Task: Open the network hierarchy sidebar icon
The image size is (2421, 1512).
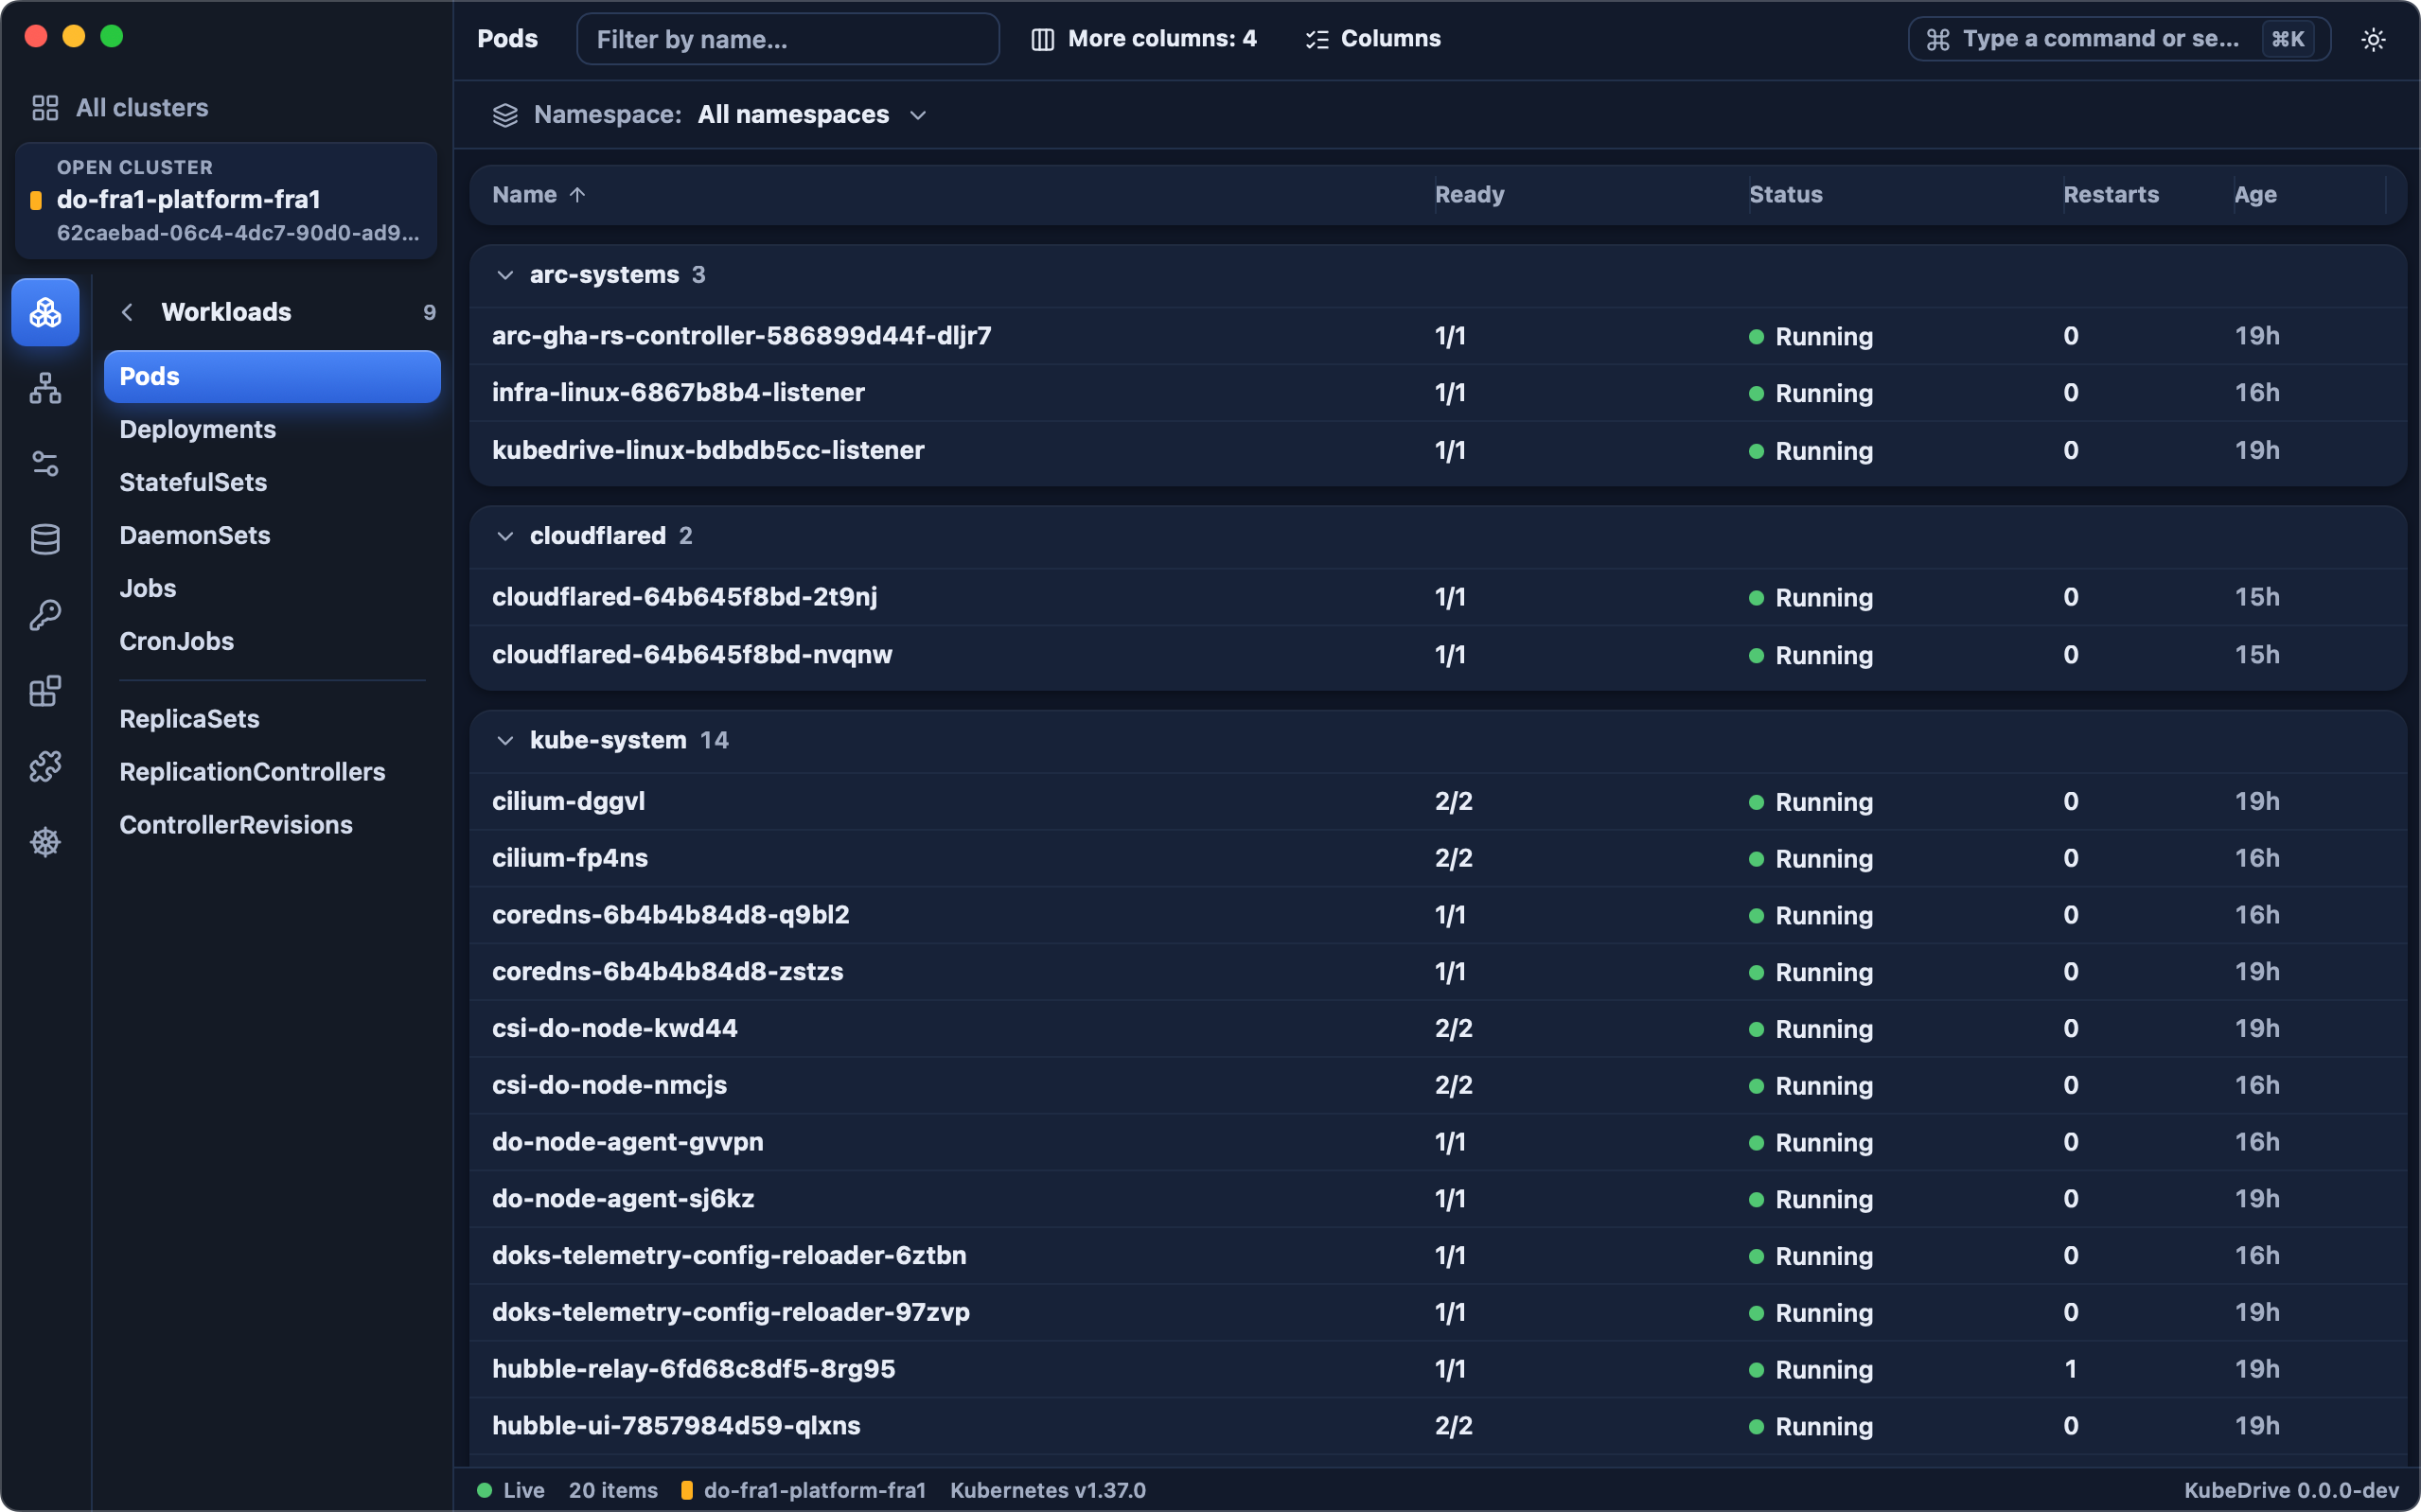Action: [x=45, y=388]
